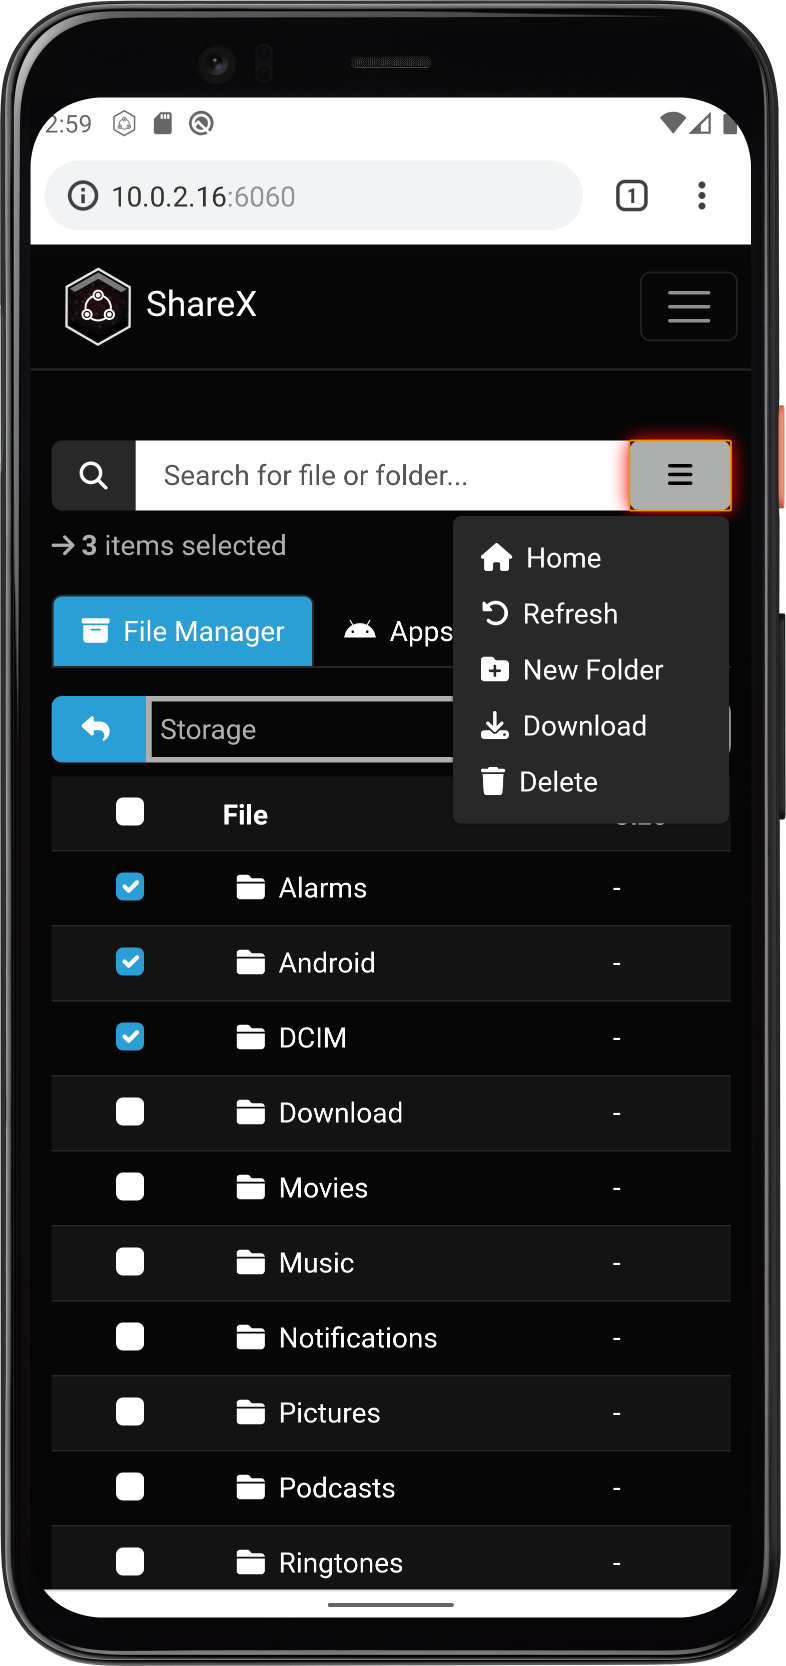Click the search magnifier icon
This screenshot has height=1666, width=786.
(x=94, y=476)
